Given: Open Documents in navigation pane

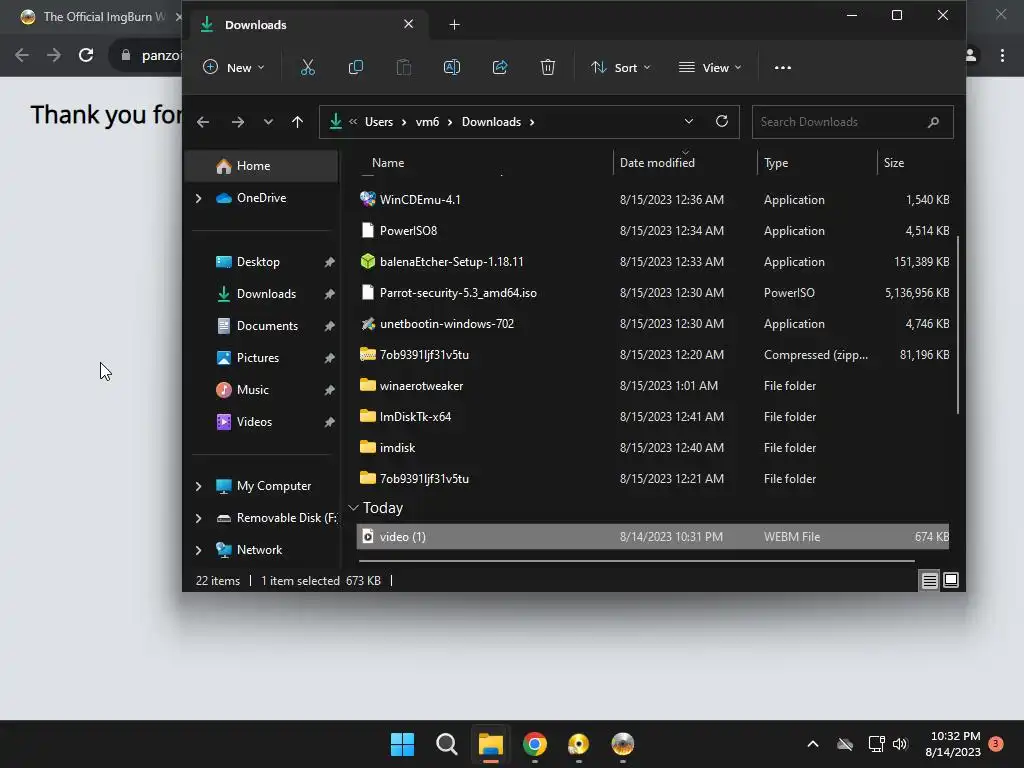Looking at the screenshot, I should pyautogui.click(x=267, y=326).
